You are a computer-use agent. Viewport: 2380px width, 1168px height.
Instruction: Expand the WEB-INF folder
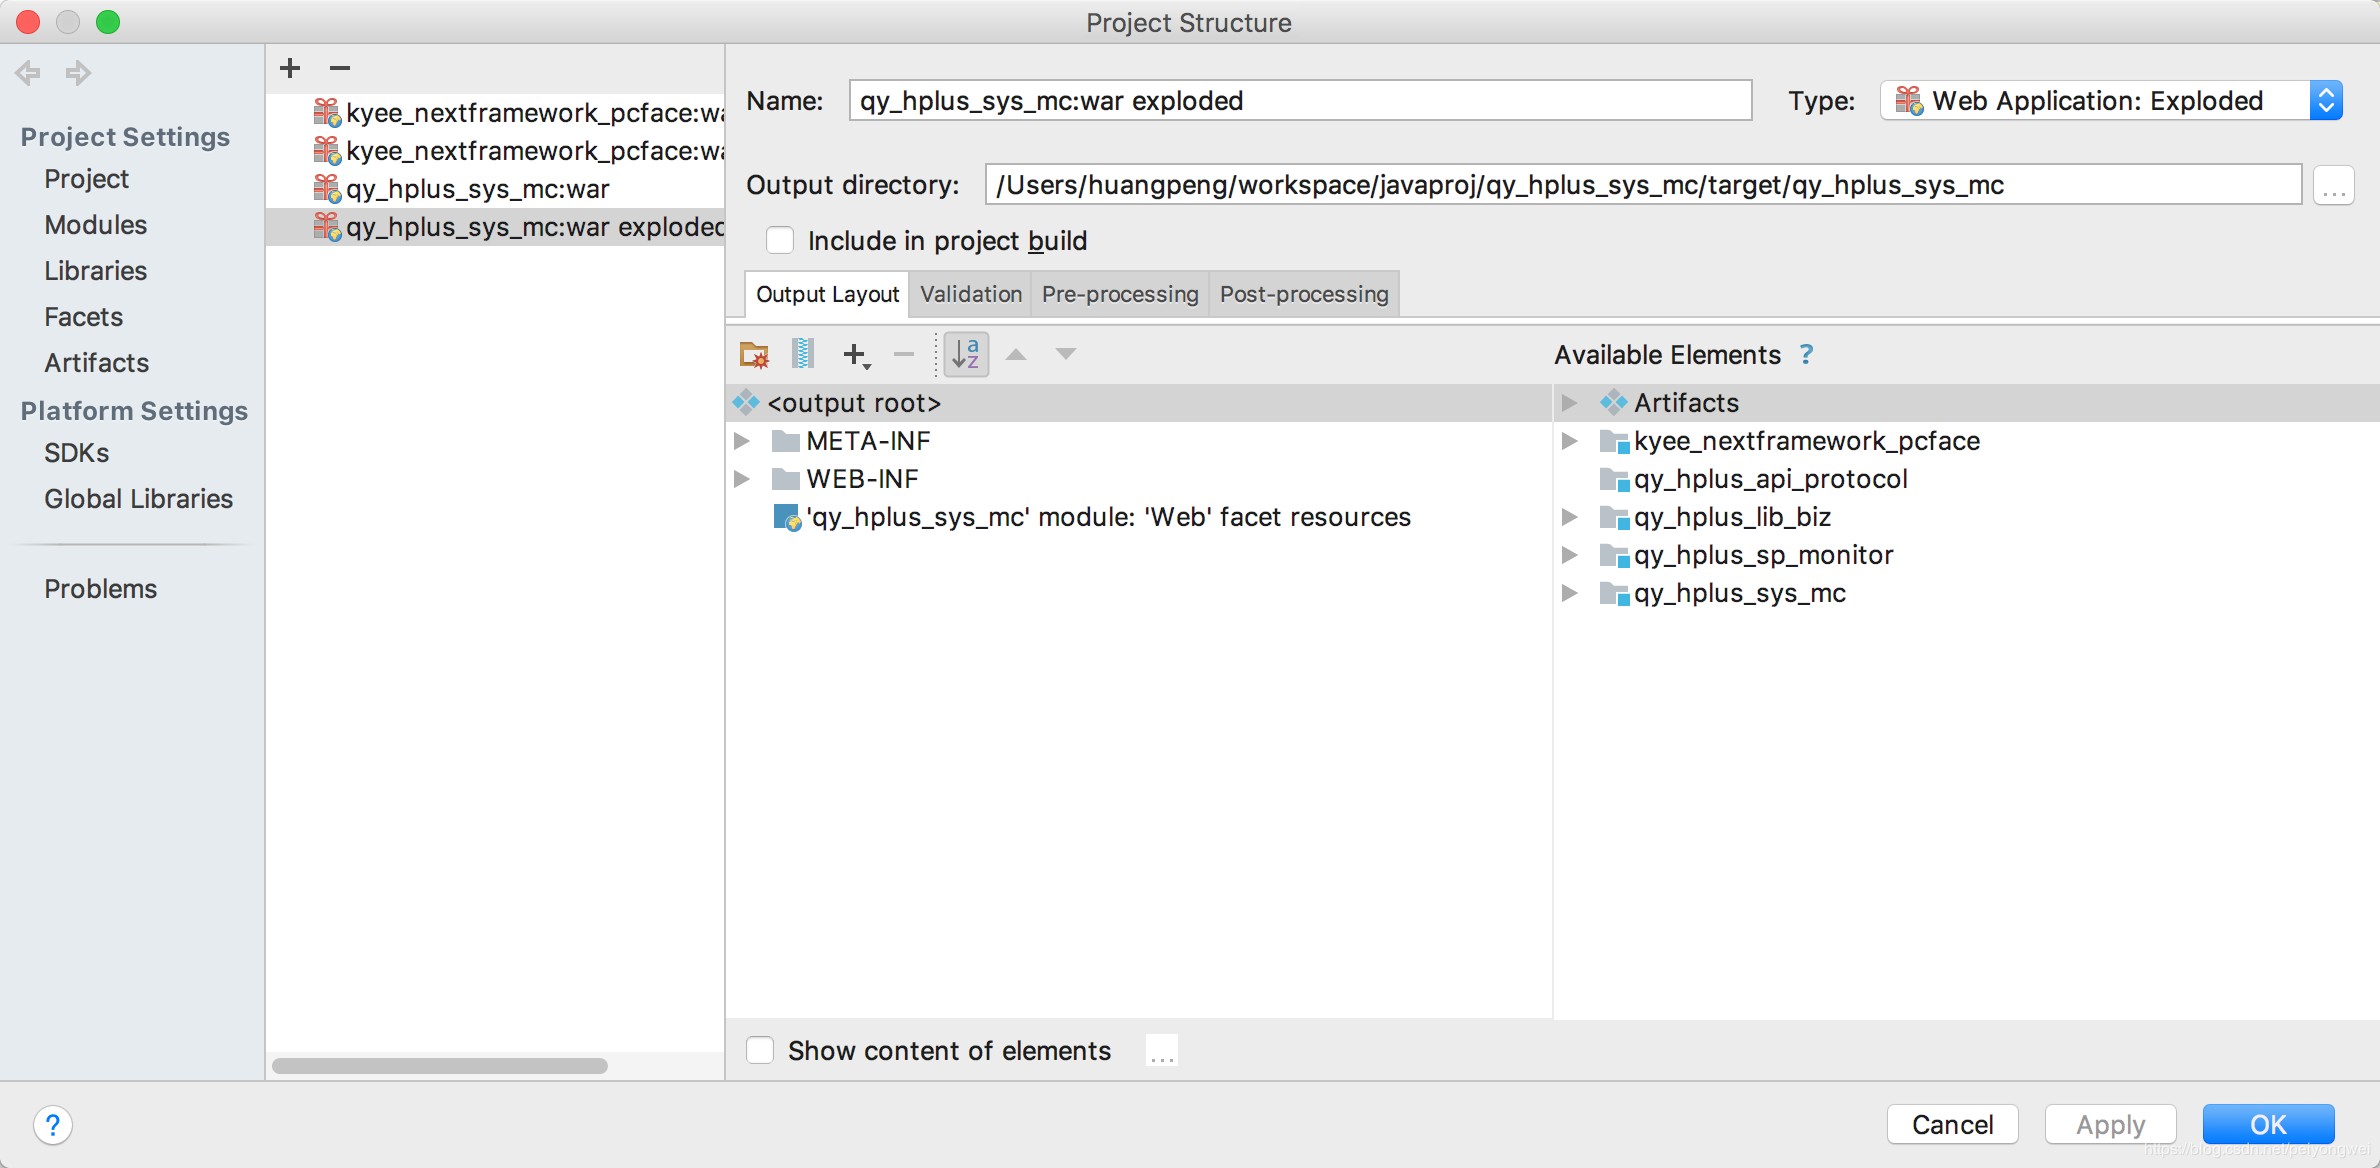(x=742, y=479)
